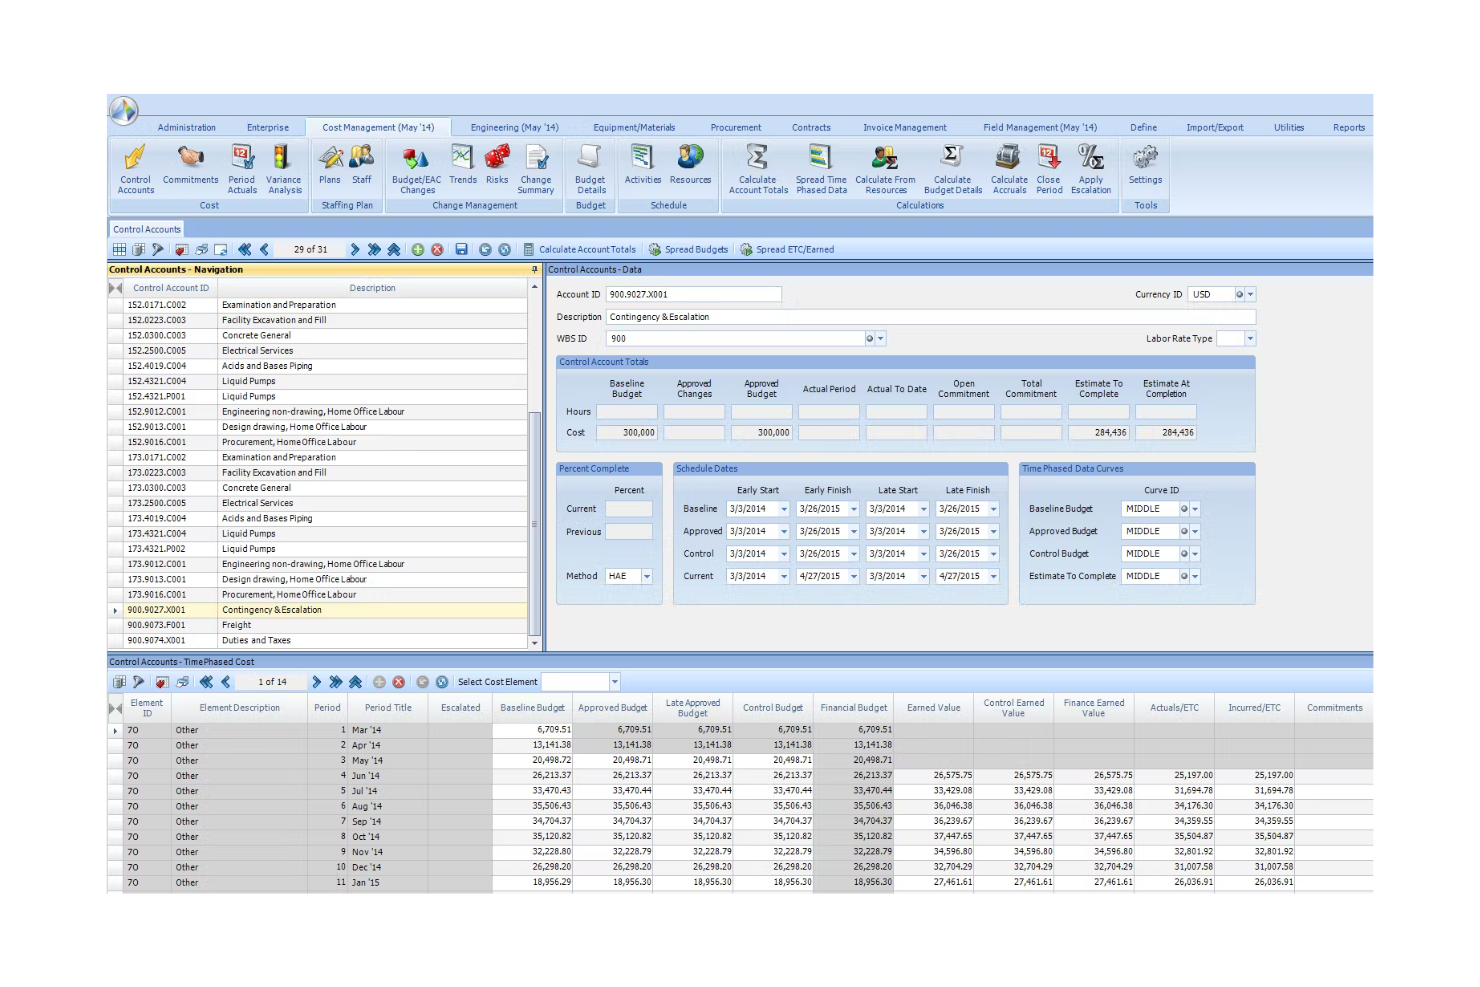
Task: Launch Variance Analysis tool
Action: (x=284, y=169)
